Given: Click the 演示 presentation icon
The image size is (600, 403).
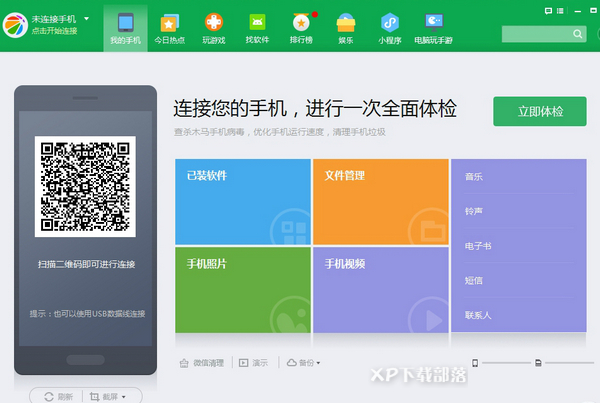Looking at the screenshot, I should coord(243,362).
